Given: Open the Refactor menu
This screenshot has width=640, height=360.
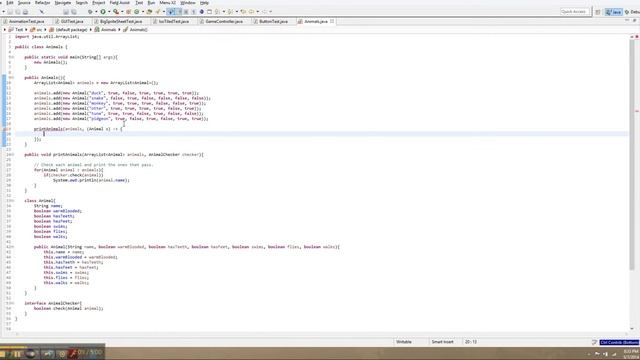Looking at the screenshot, I should 42,3.
